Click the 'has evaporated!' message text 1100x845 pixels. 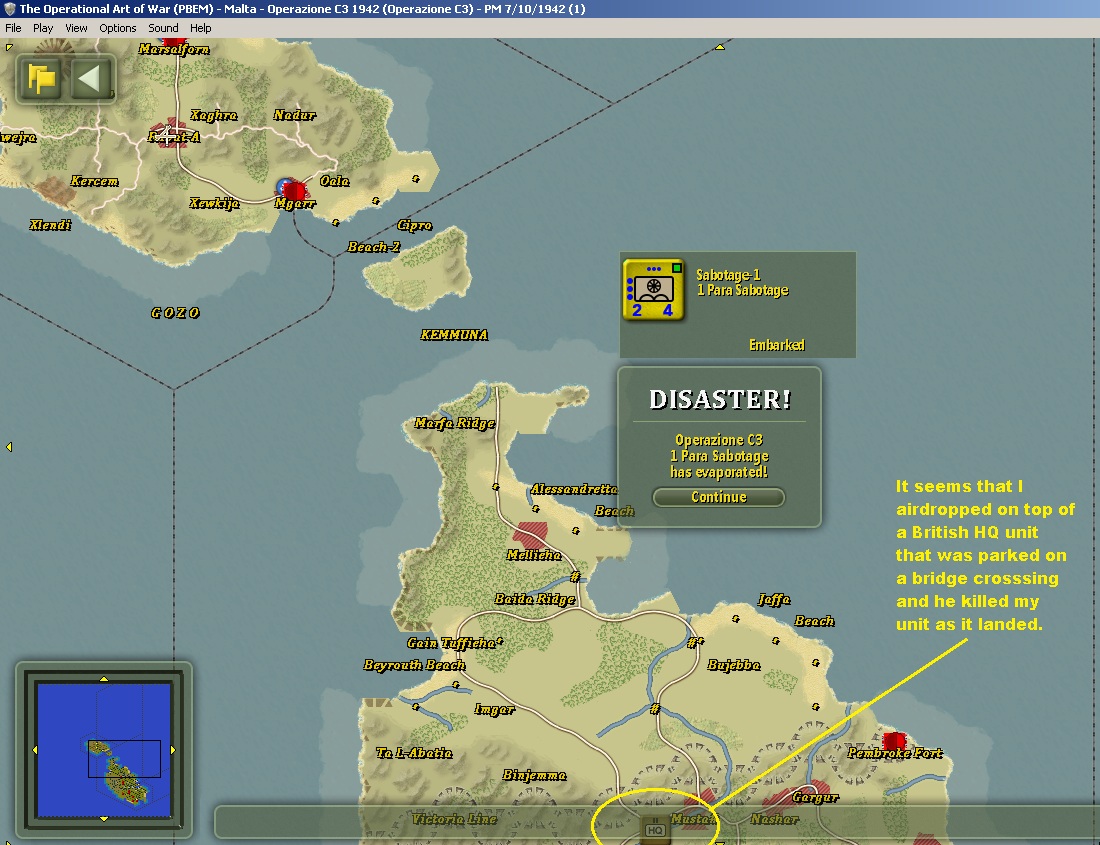tap(718, 472)
